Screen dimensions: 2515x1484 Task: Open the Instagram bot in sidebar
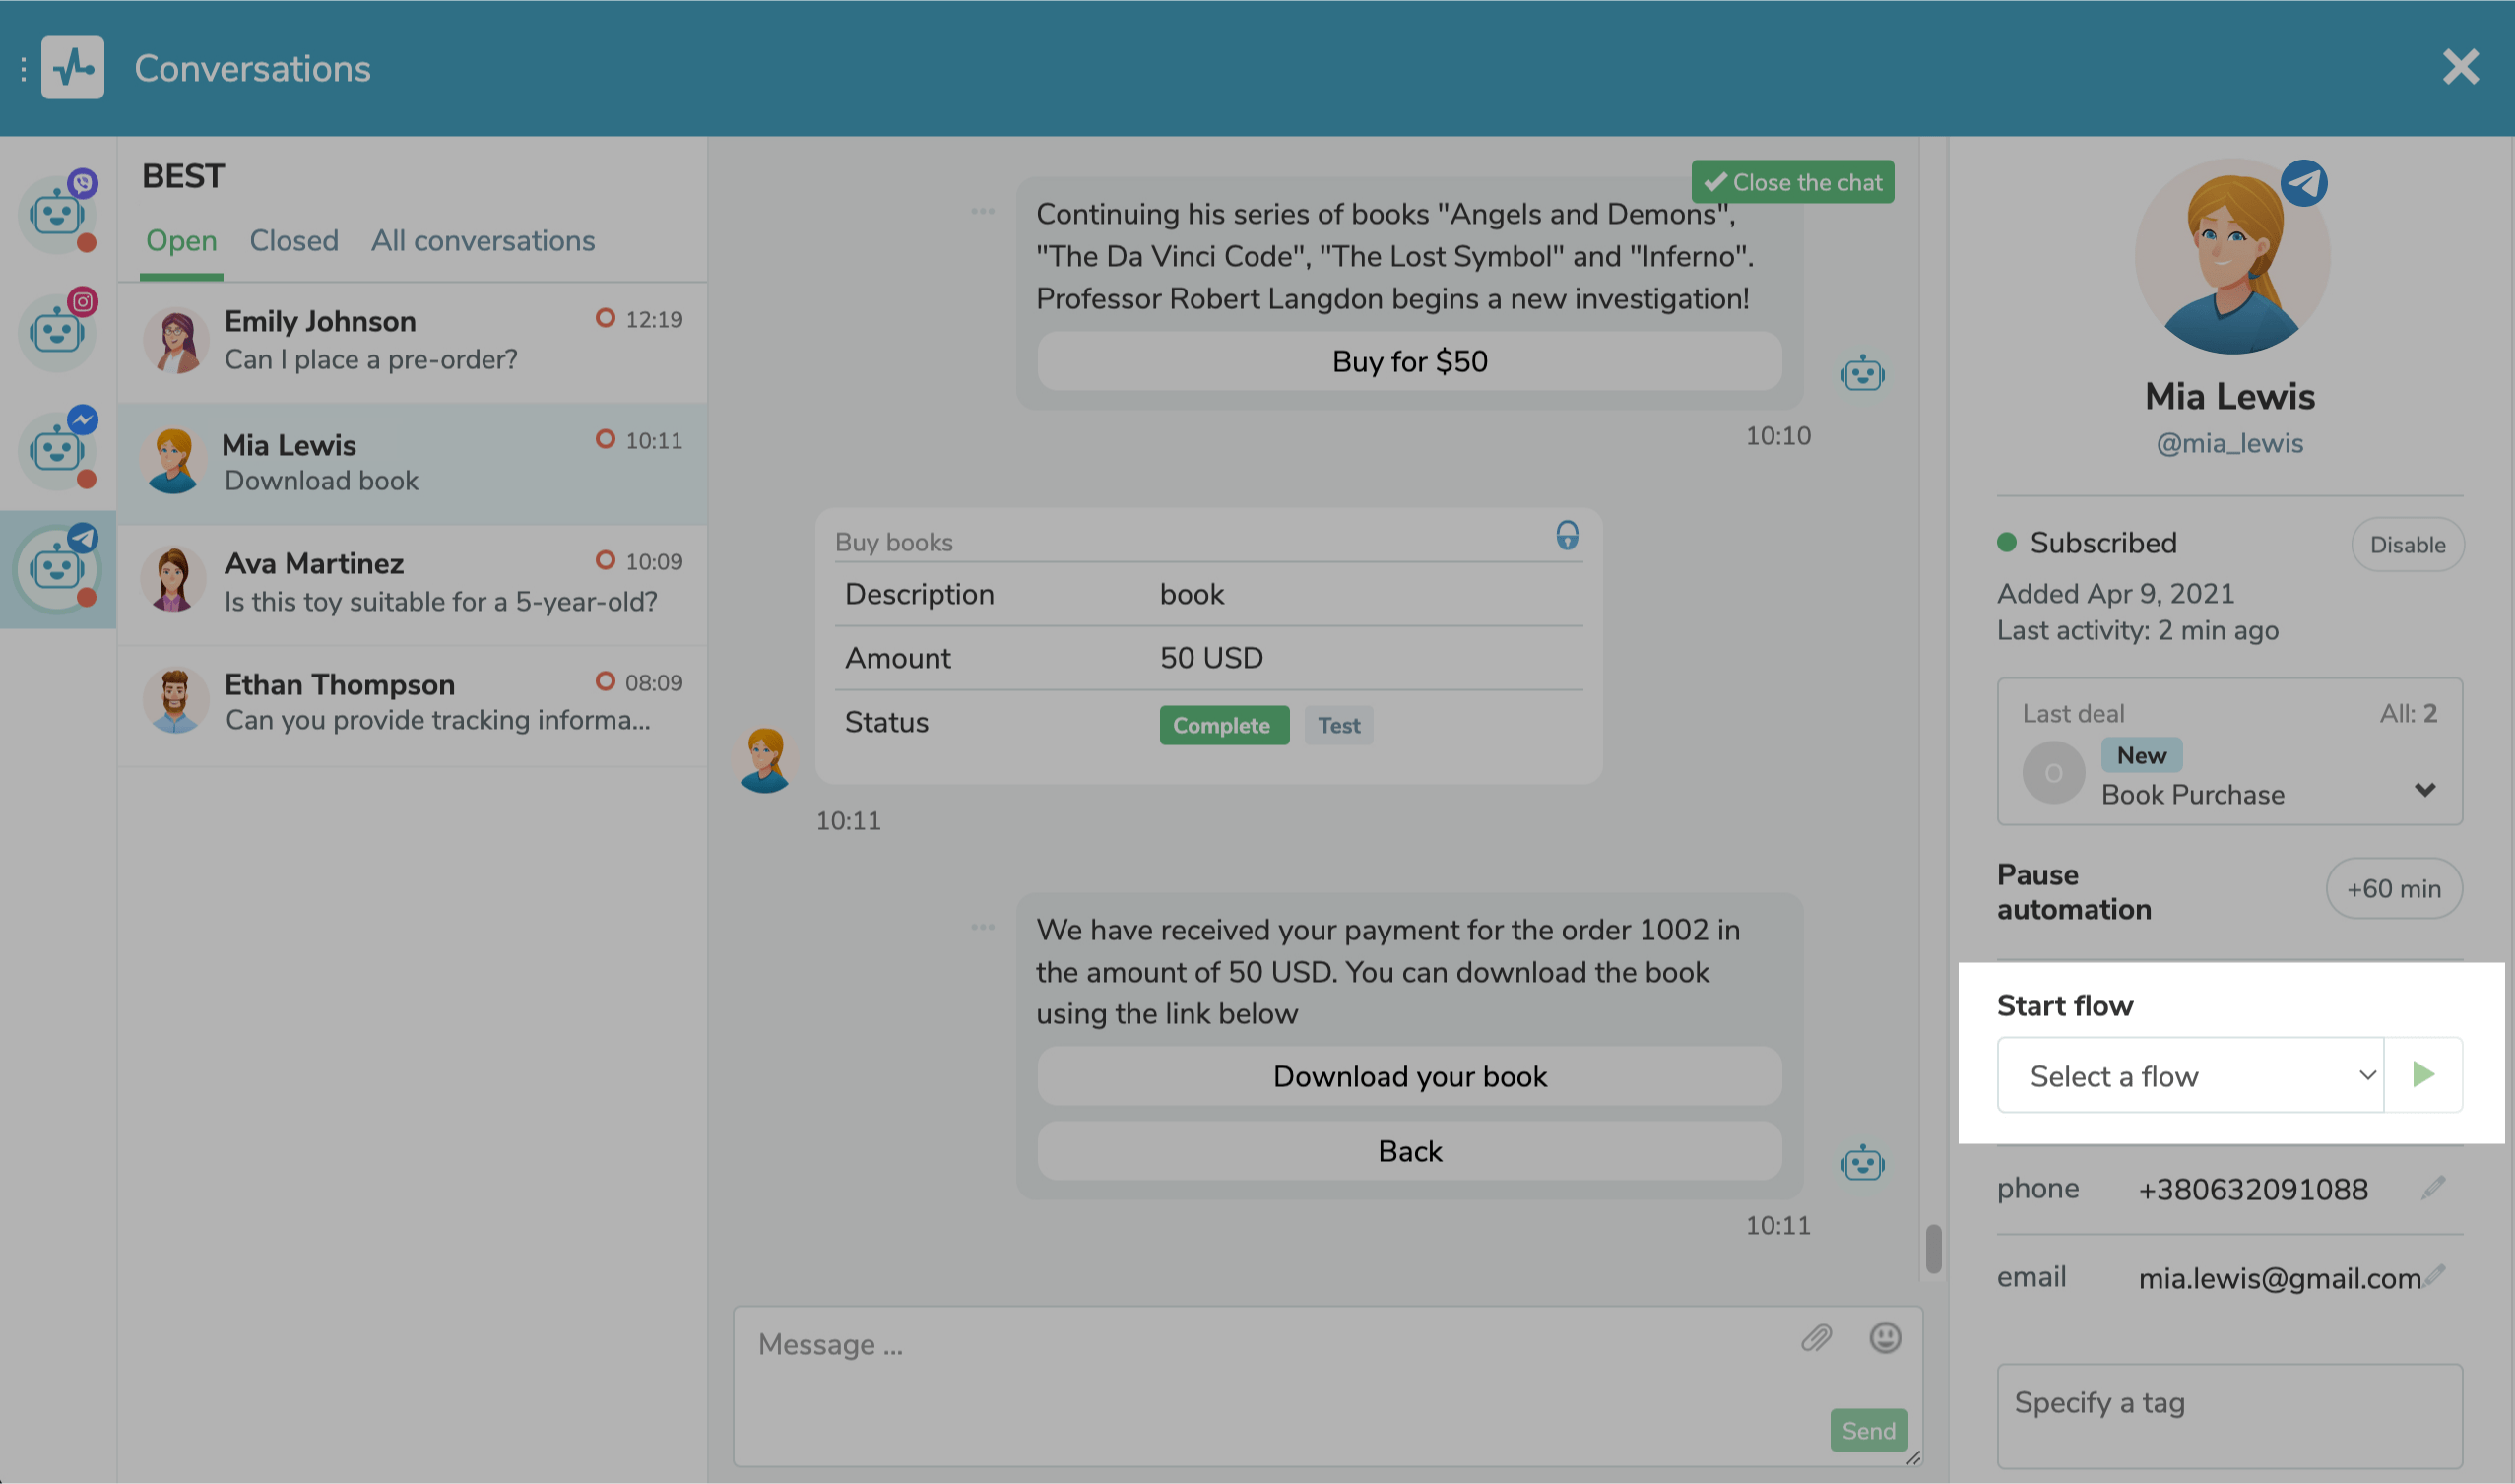point(57,331)
